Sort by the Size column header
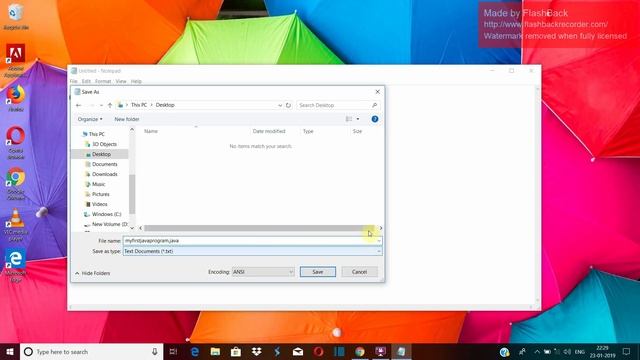Screen dimensions: 640x360 point(357,131)
